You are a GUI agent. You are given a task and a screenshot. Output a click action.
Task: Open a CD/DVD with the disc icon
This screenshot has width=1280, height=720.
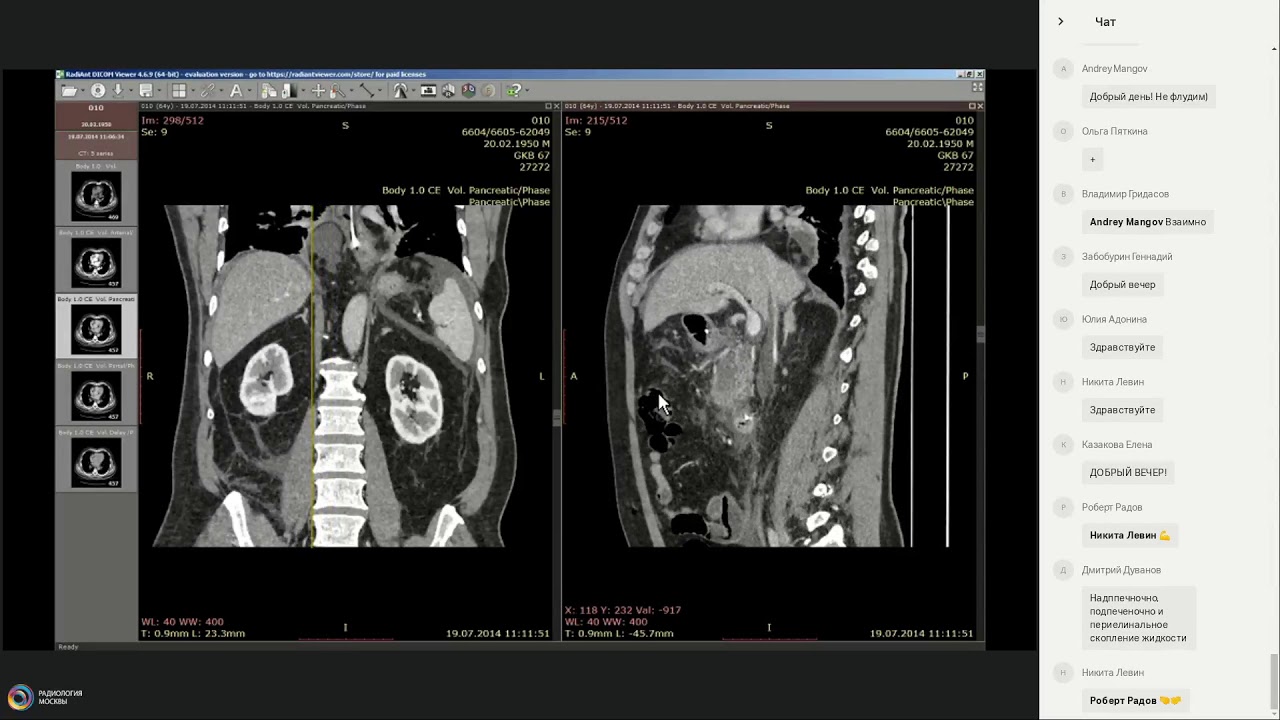98,90
